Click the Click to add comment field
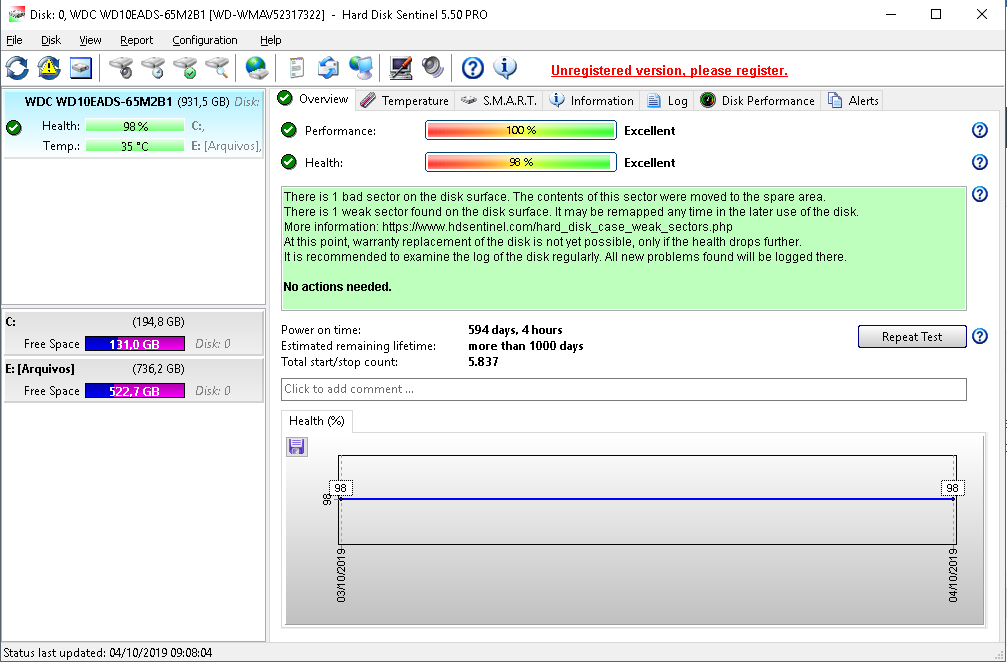 tap(624, 389)
